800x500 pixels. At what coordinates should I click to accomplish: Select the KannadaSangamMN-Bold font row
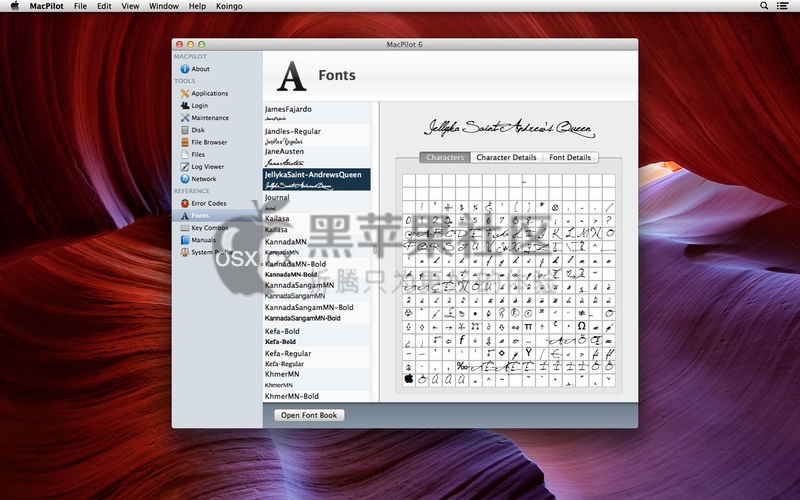tap(316, 312)
